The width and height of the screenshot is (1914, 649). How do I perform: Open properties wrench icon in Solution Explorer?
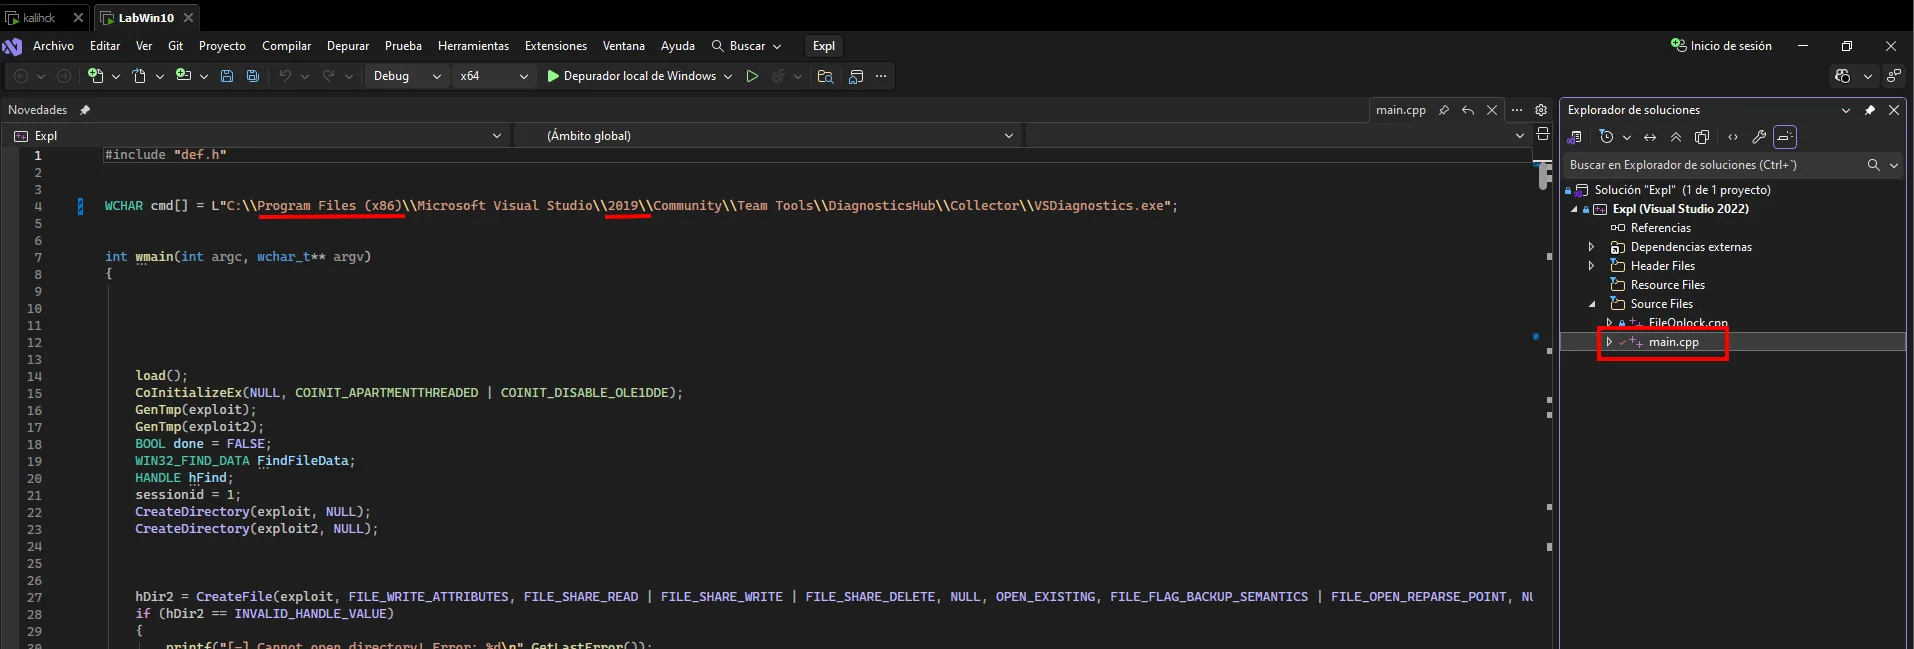pos(1759,137)
